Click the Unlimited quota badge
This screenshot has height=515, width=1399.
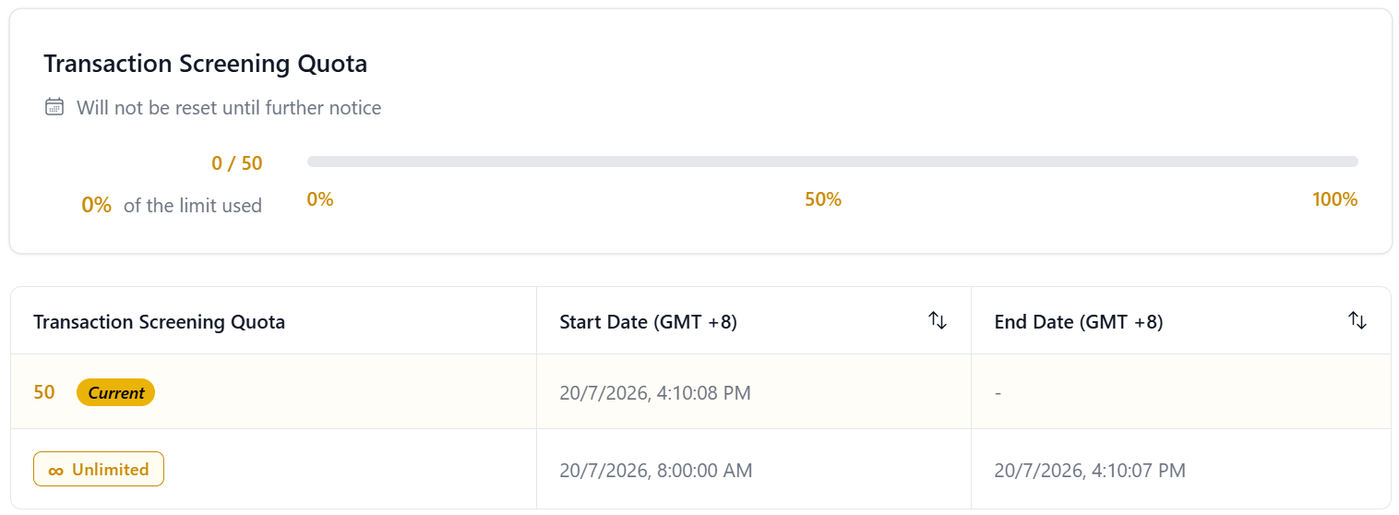pyautogui.click(x=98, y=469)
